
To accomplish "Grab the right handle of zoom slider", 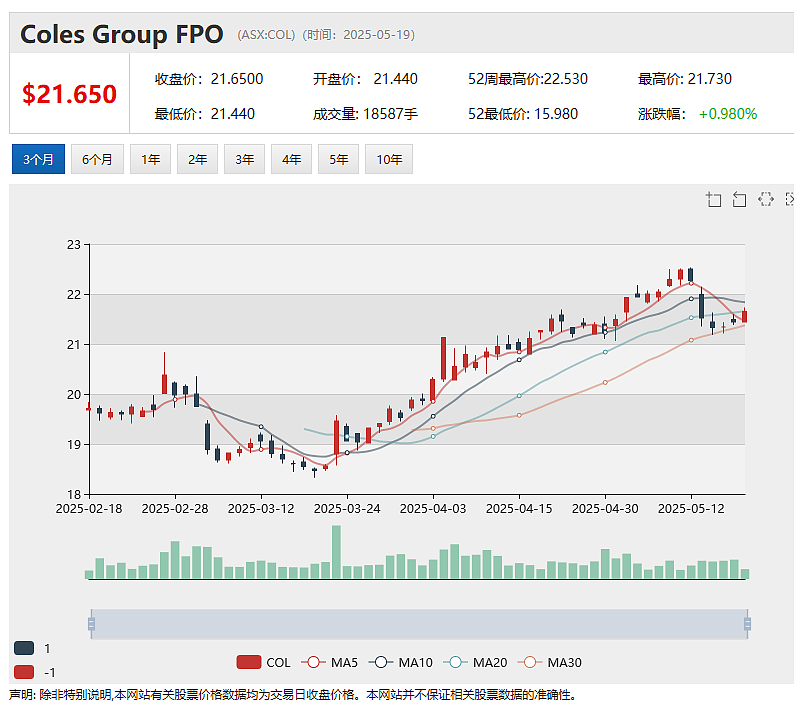I will [747, 624].
